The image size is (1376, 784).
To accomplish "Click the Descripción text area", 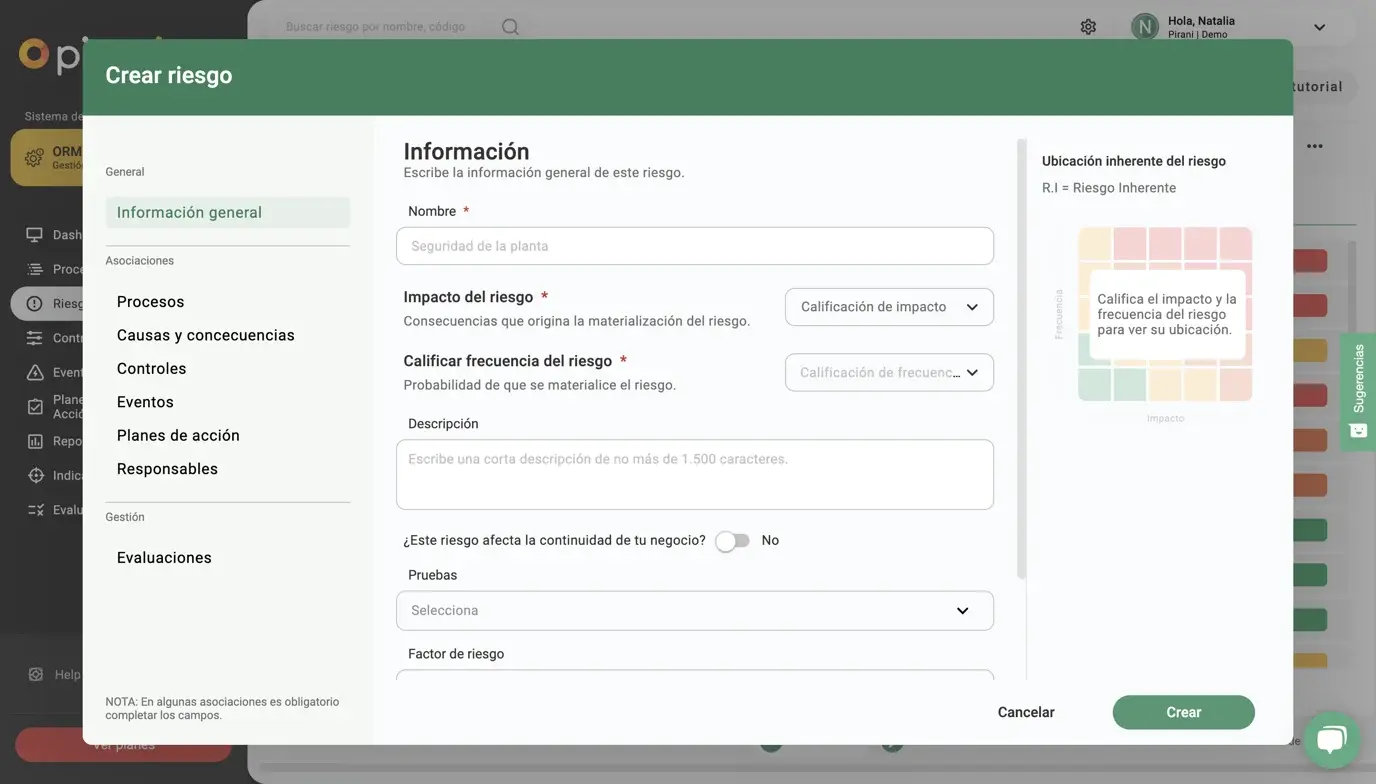I will (x=694, y=475).
